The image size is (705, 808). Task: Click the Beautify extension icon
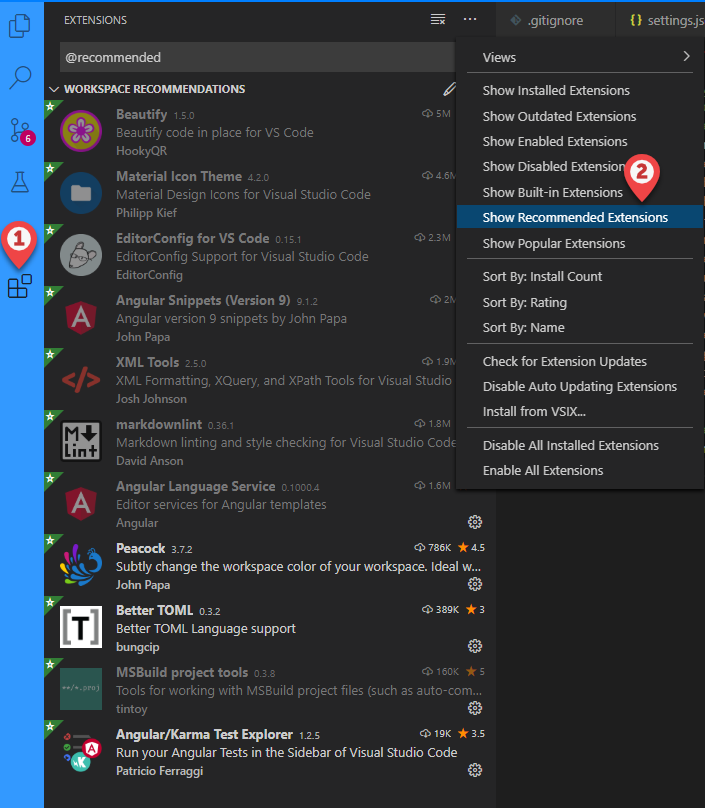[81, 131]
